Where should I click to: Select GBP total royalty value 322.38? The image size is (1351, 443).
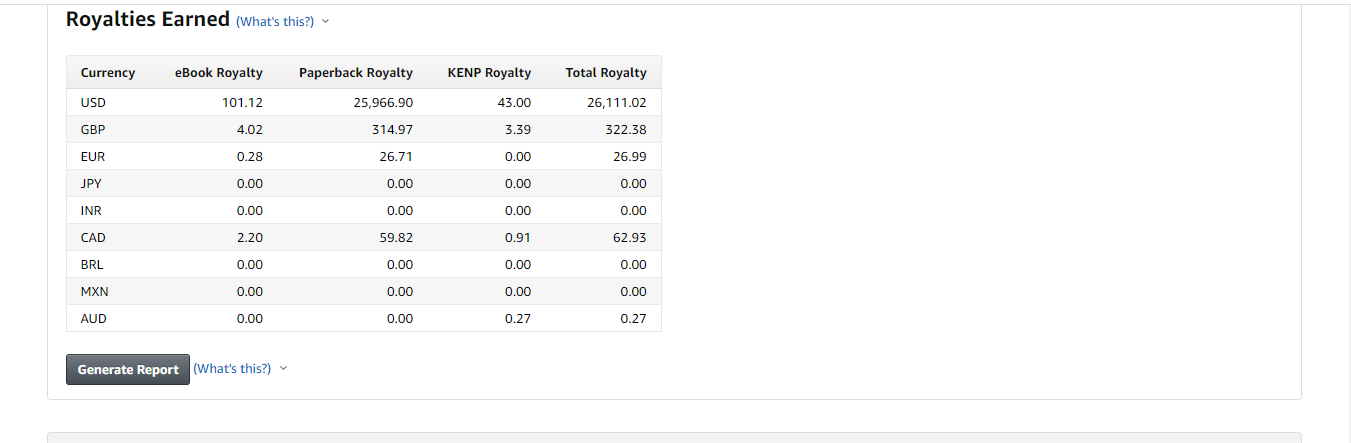(626, 129)
